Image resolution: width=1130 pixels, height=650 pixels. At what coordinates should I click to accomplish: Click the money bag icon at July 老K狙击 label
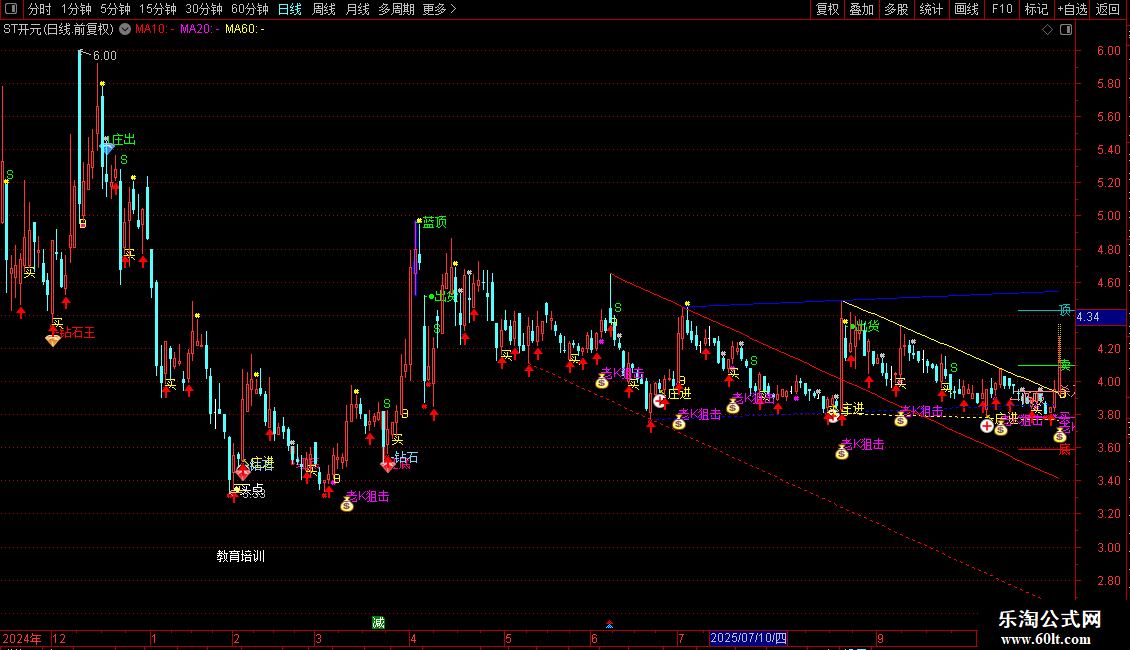pyautogui.click(x=679, y=423)
